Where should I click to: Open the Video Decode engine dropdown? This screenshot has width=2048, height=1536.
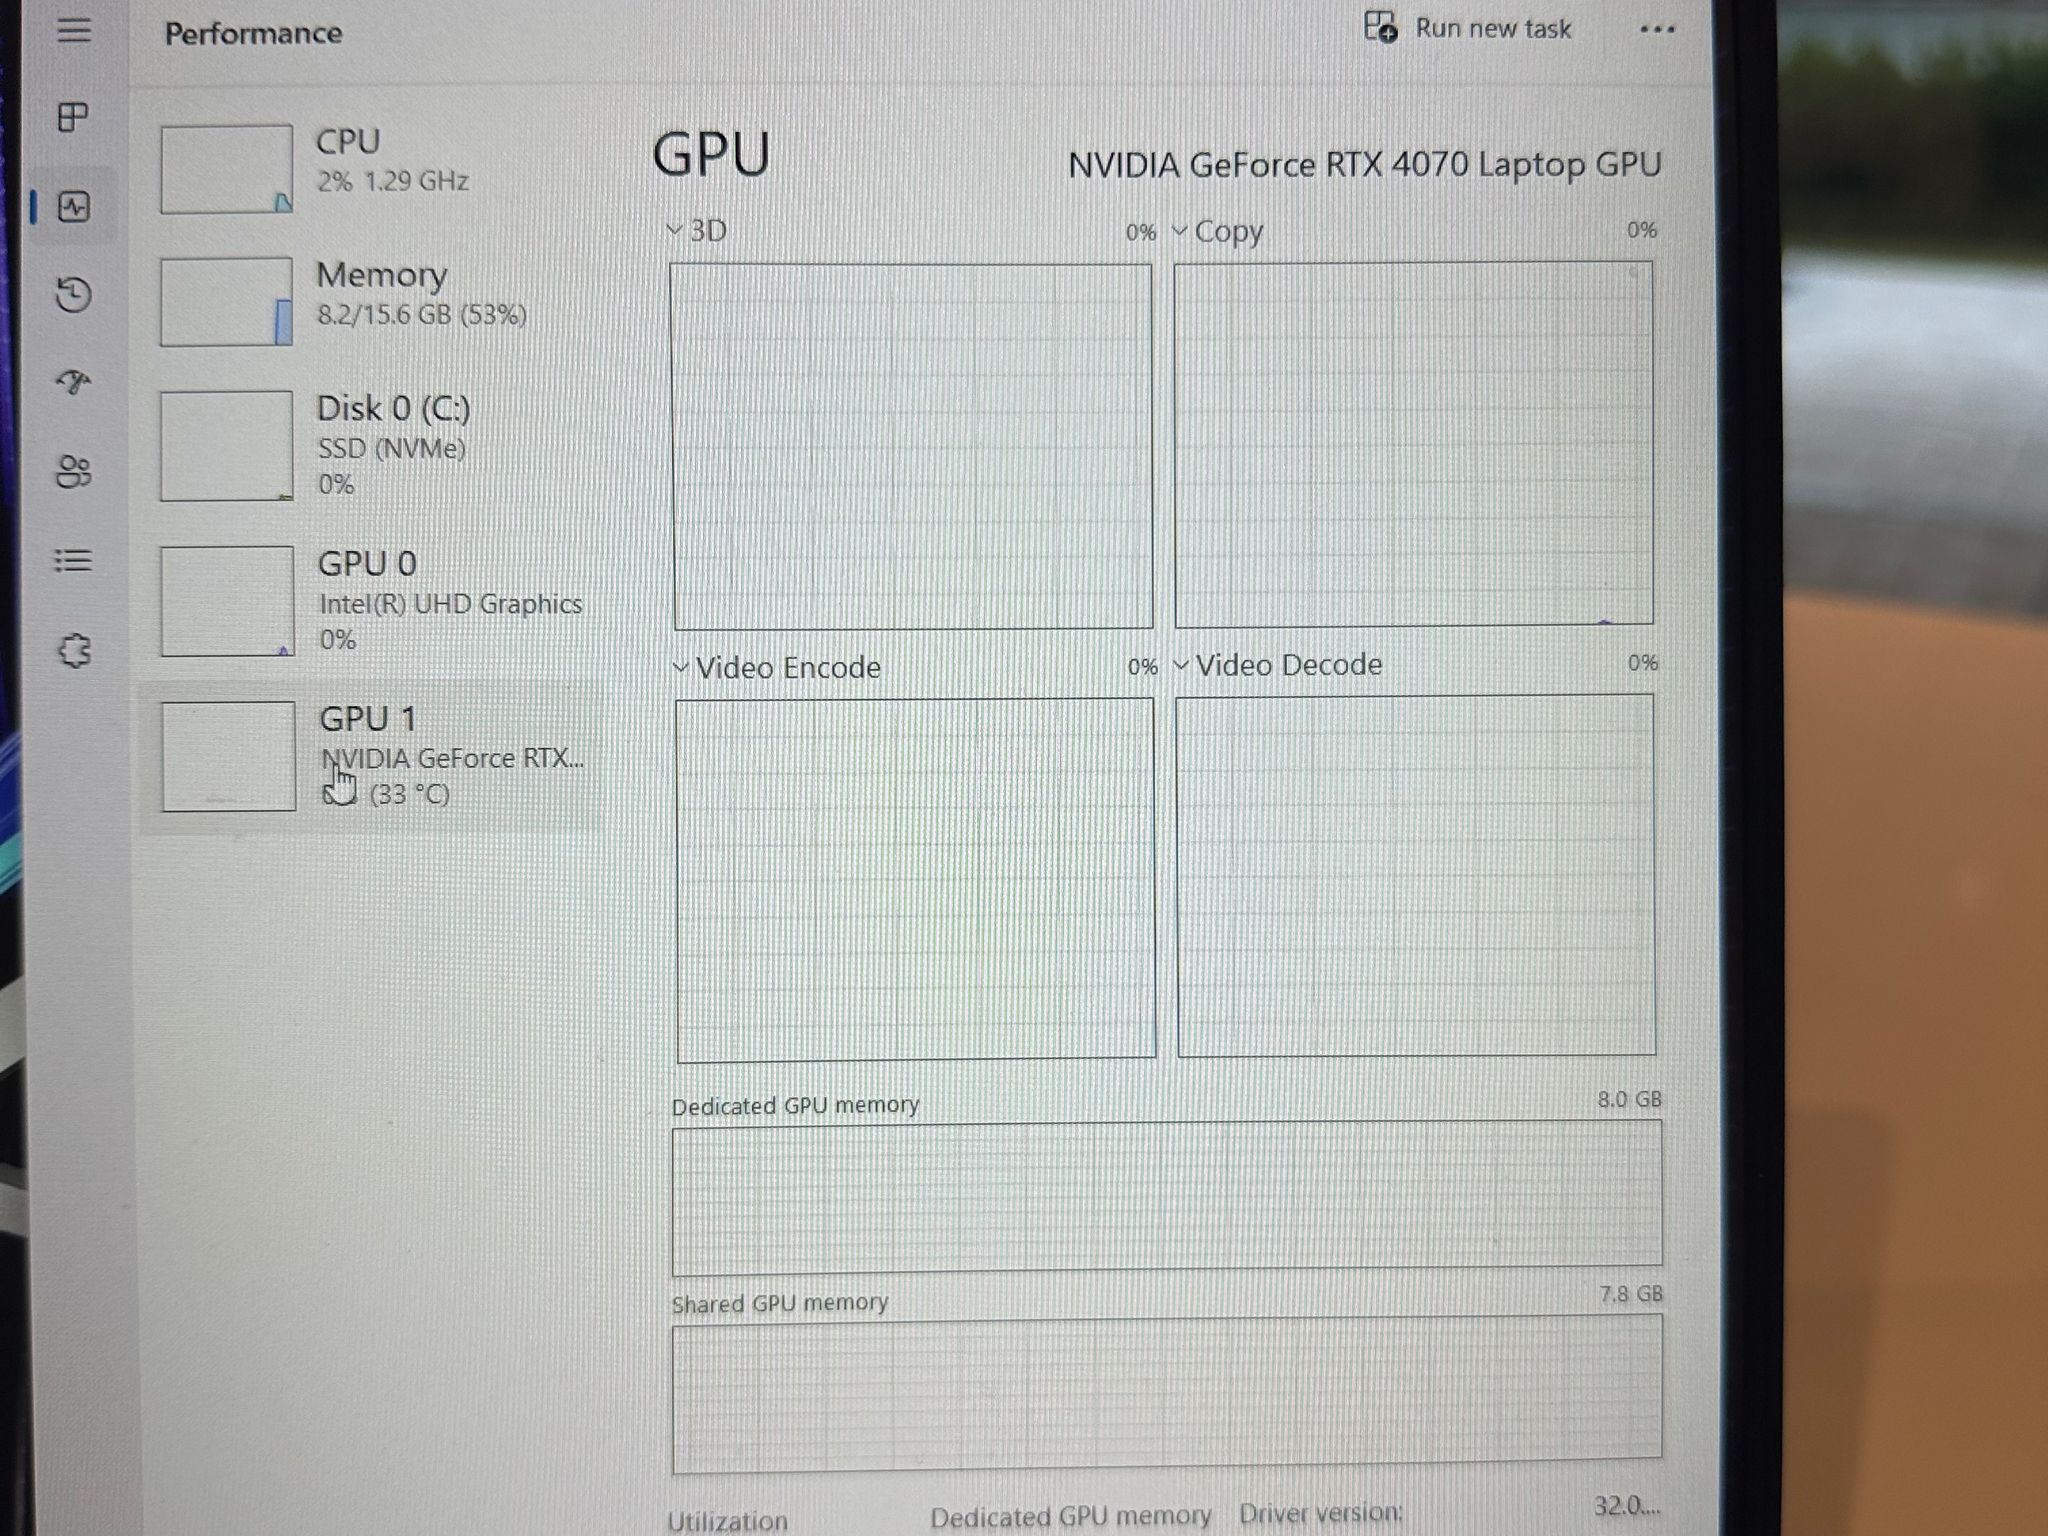[1278, 664]
